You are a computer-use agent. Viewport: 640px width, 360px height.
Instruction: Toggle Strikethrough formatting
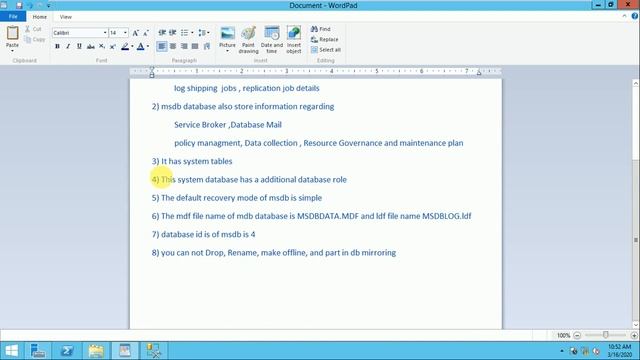pos(91,47)
